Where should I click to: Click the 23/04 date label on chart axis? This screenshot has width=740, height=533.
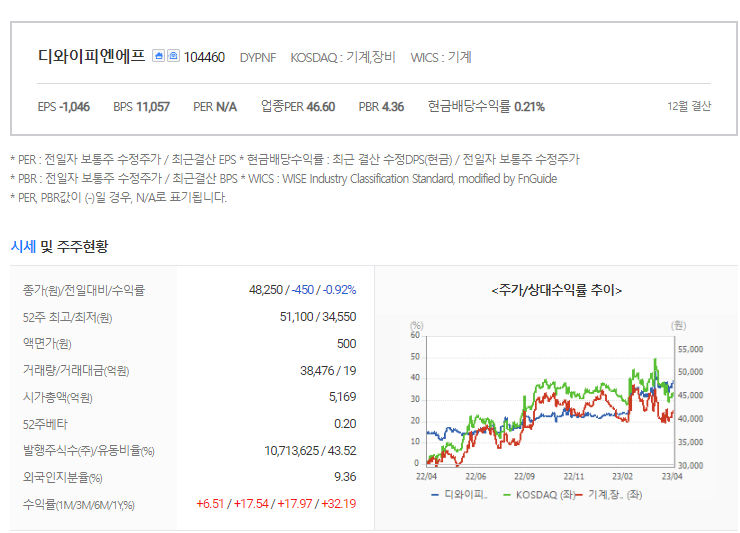(x=672, y=476)
